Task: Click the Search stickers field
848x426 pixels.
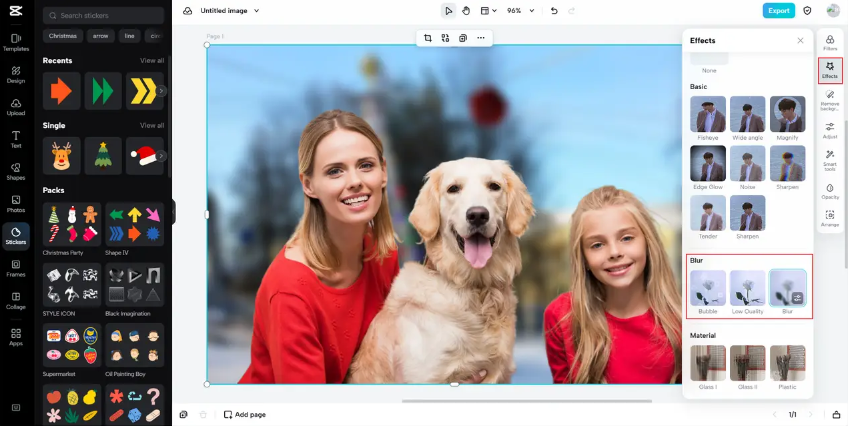Action: (x=103, y=16)
